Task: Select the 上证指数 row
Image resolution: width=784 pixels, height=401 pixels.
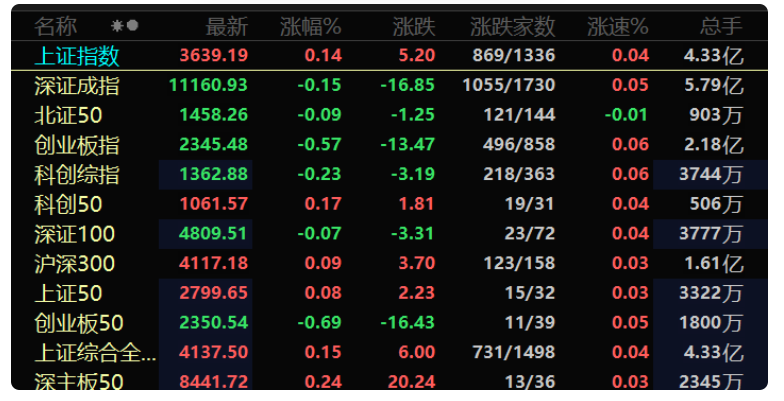Action: 389,55
